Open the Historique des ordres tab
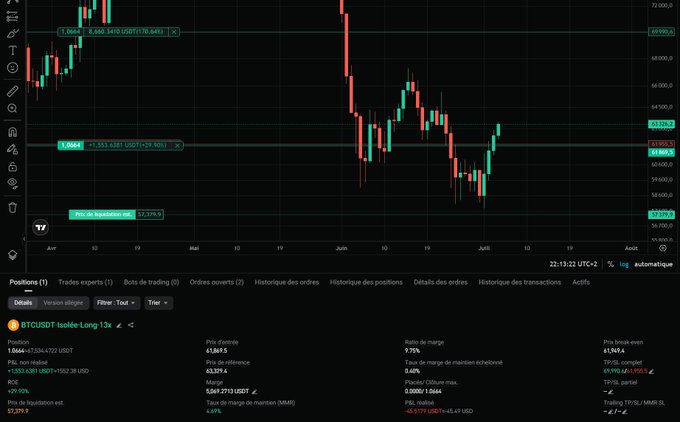Image resolution: width=680 pixels, height=422 pixels. [x=287, y=282]
